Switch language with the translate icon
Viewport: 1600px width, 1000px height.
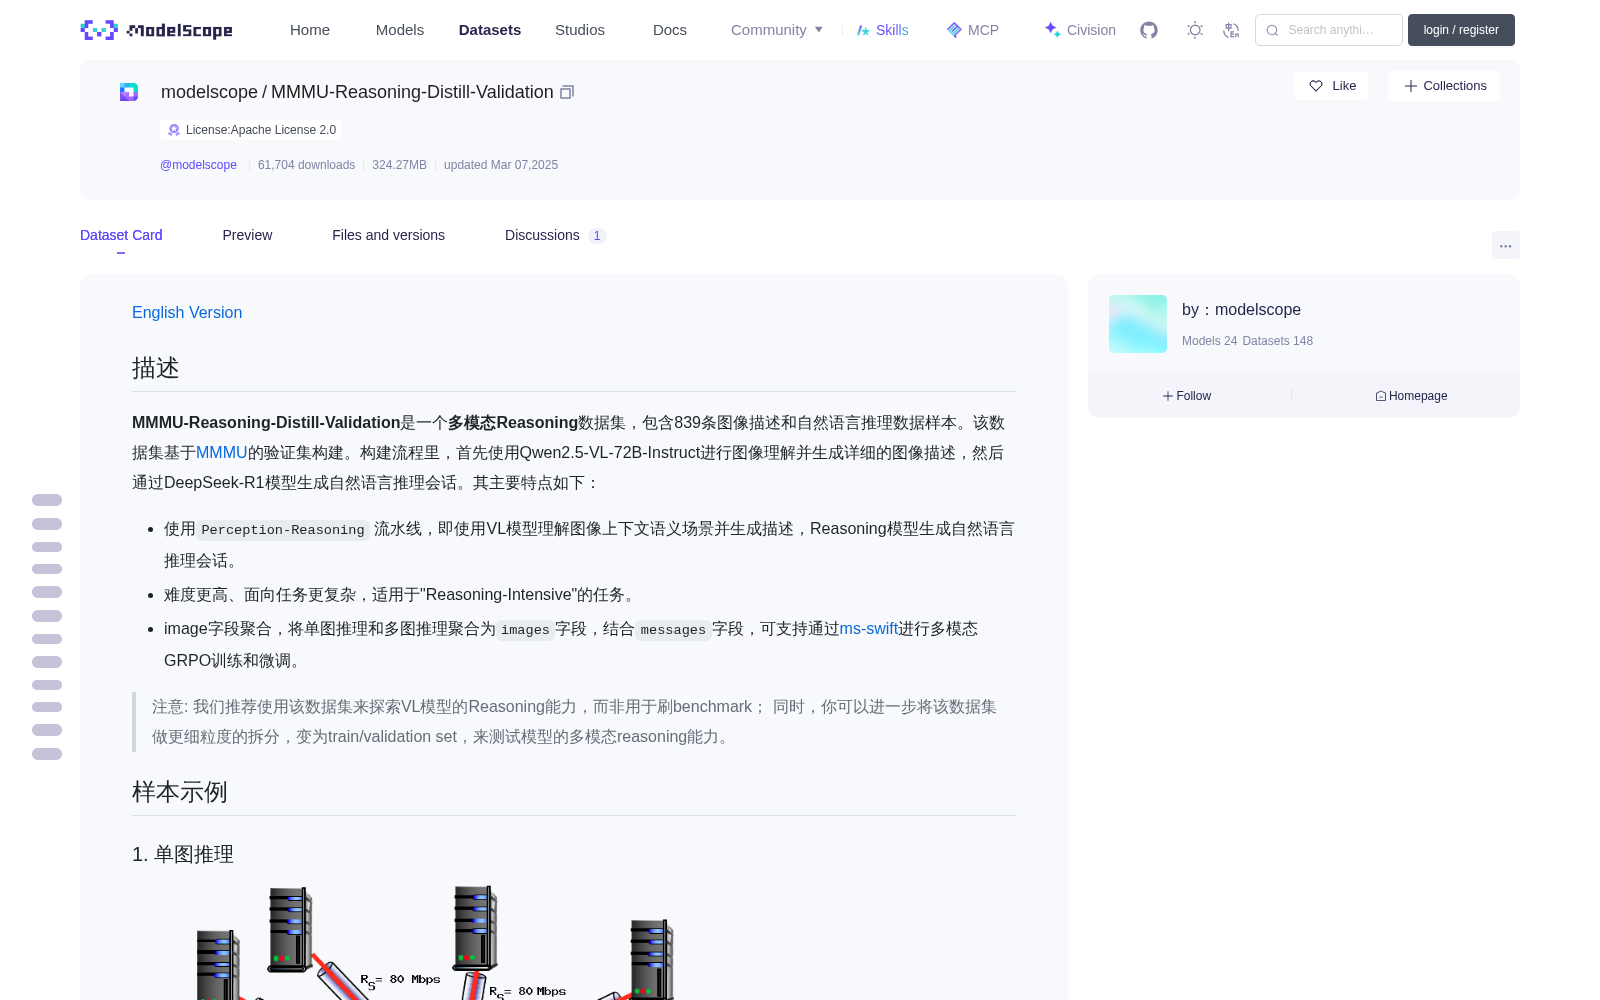pyautogui.click(x=1232, y=30)
